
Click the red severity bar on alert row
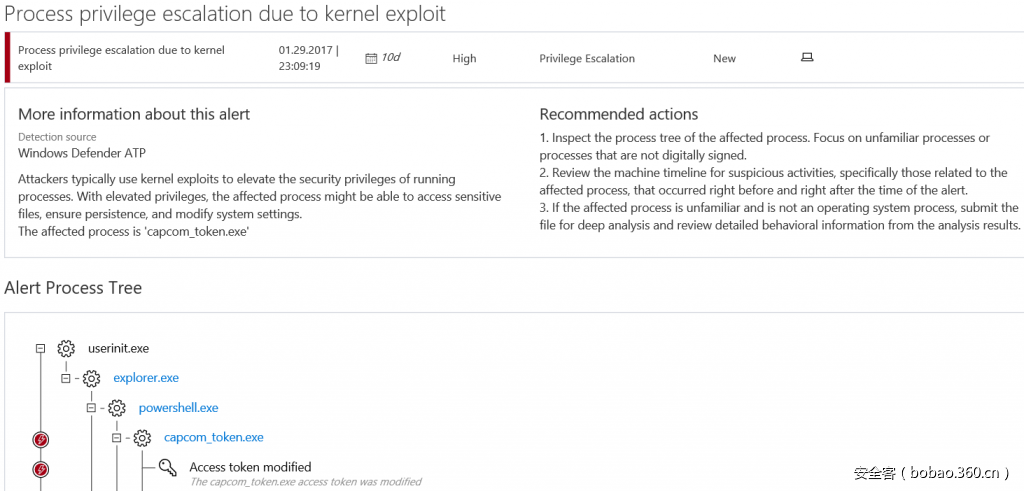pos(8,58)
